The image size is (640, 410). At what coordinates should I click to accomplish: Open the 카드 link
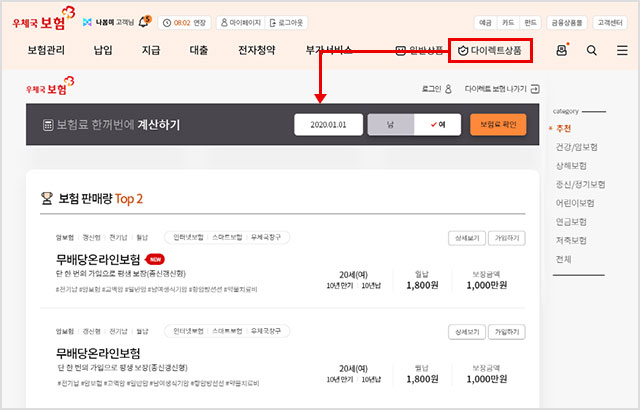507,23
